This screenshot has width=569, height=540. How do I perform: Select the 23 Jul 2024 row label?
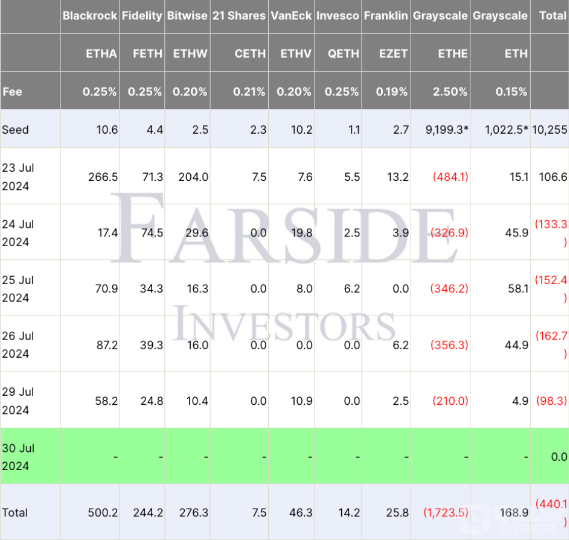tap(18, 177)
